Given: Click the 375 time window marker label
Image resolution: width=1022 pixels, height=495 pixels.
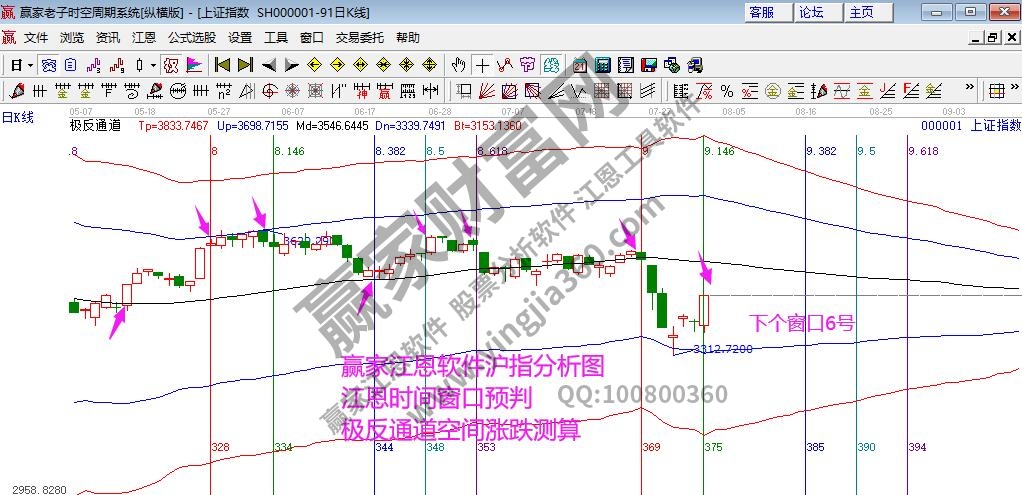Looking at the screenshot, I should tap(711, 447).
